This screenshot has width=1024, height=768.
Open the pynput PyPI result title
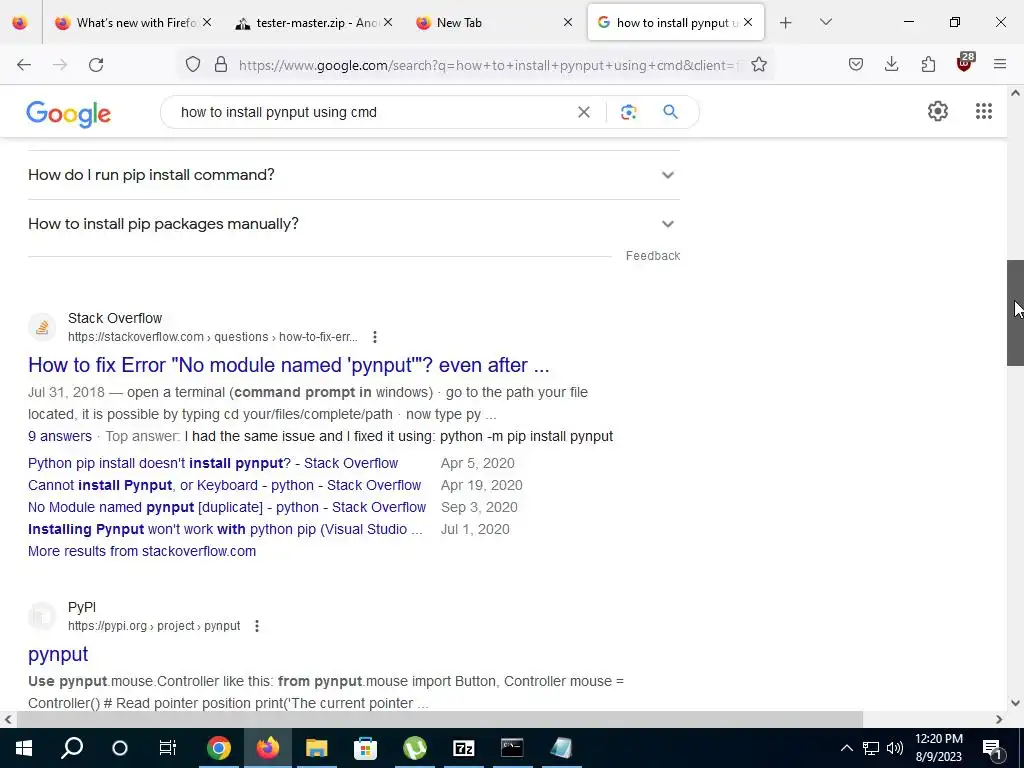point(58,654)
